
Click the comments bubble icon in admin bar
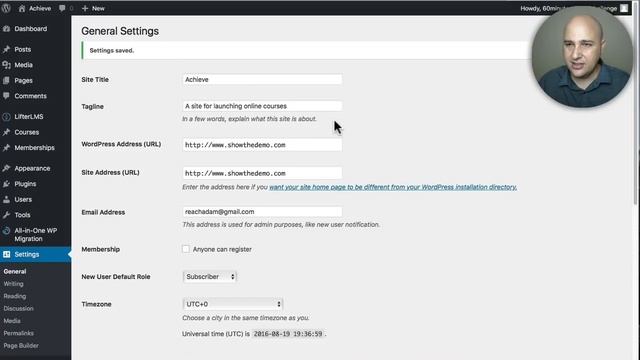point(62,8)
